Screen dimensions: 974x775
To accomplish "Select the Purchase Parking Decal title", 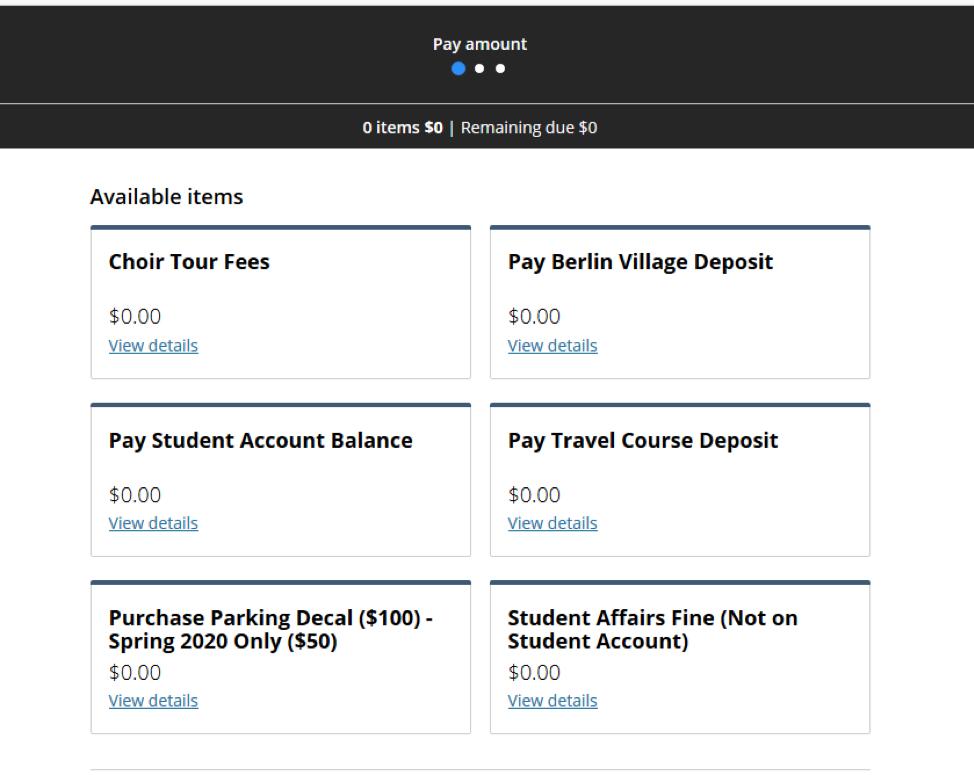I will point(270,630).
